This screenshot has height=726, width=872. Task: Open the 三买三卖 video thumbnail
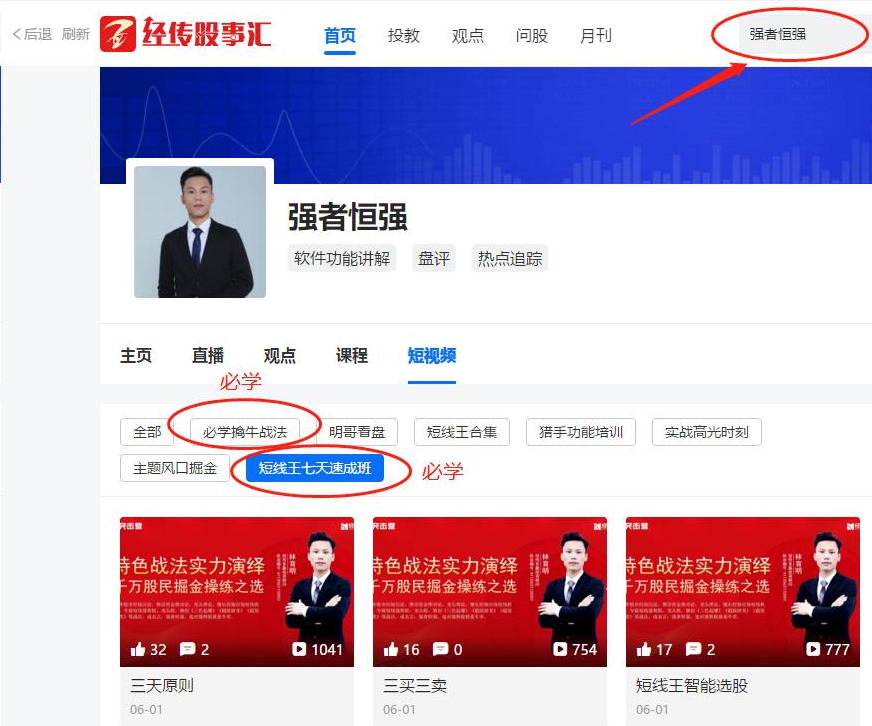[490, 592]
